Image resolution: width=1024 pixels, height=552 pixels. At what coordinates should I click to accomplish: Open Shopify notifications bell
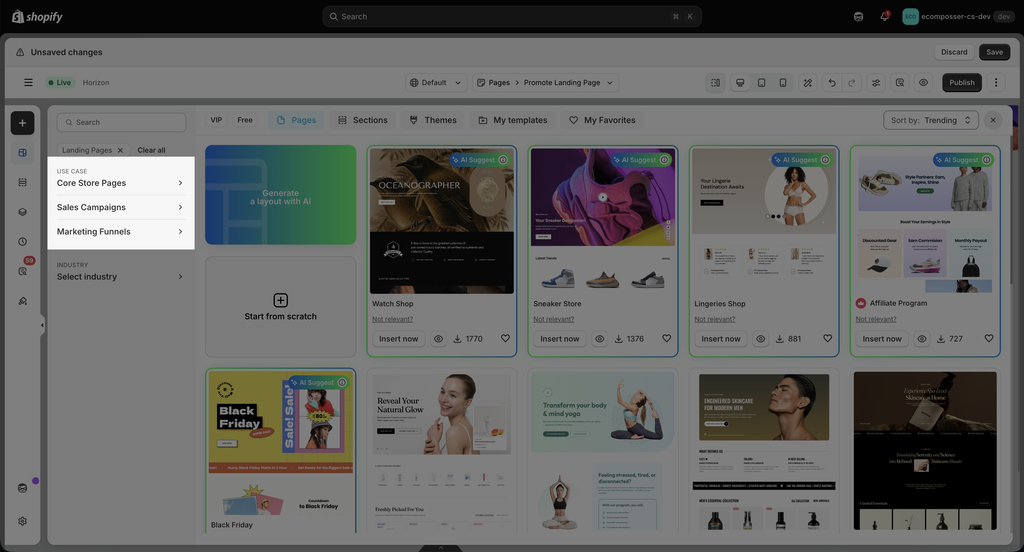(884, 16)
